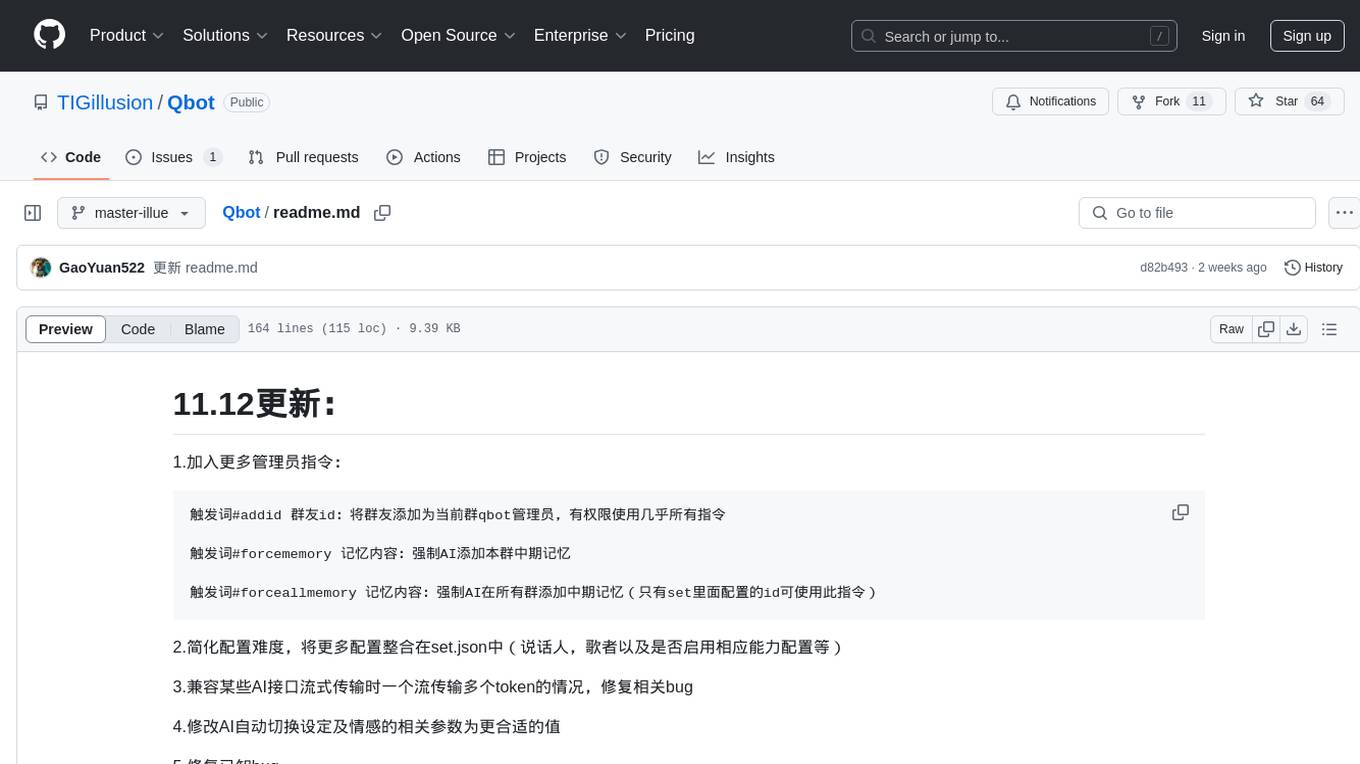Open the master-illue branch selector
The image size is (1360, 764).
click(131, 213)
